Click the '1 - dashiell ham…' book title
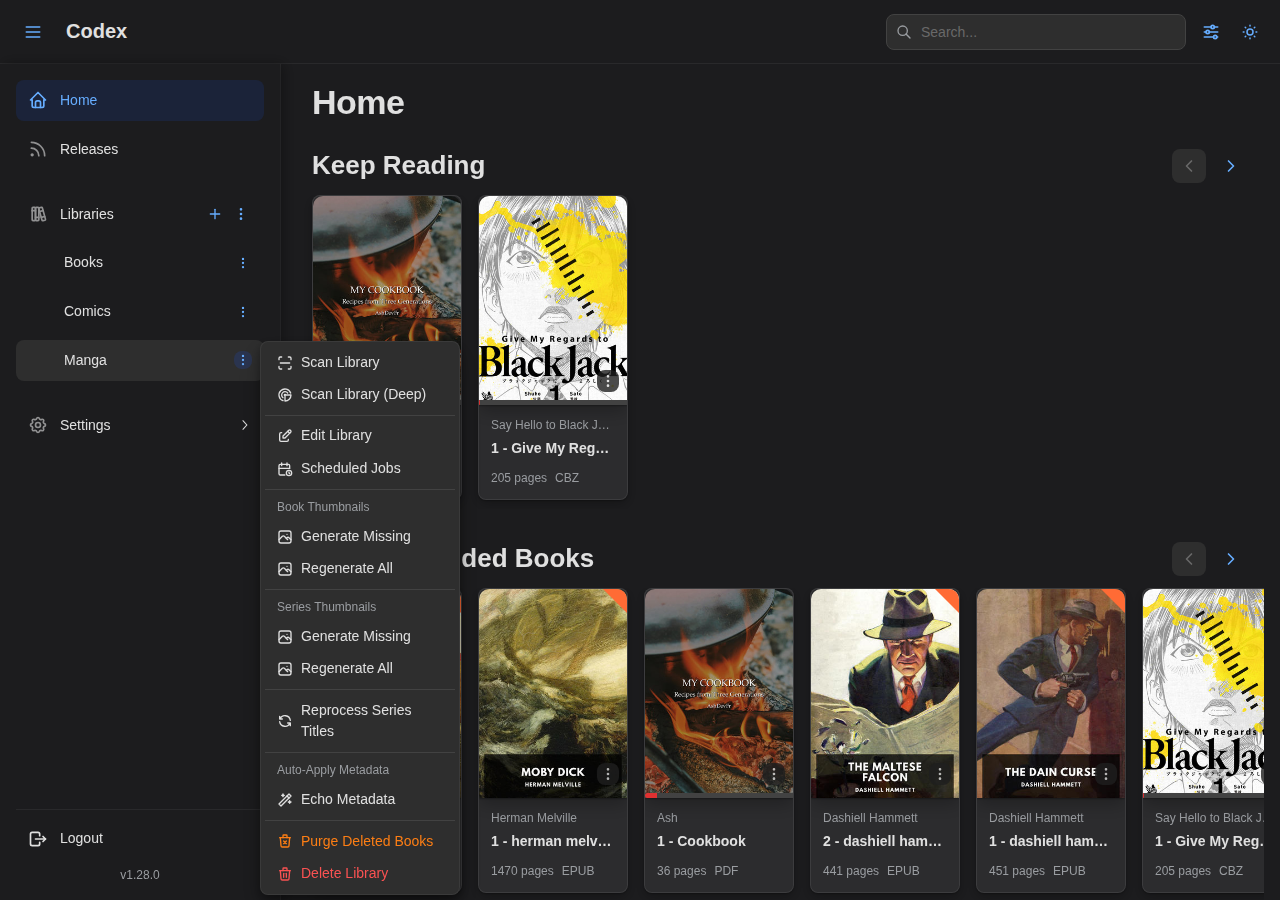The image size is (1280, 900). click(x=1049, y=841)
